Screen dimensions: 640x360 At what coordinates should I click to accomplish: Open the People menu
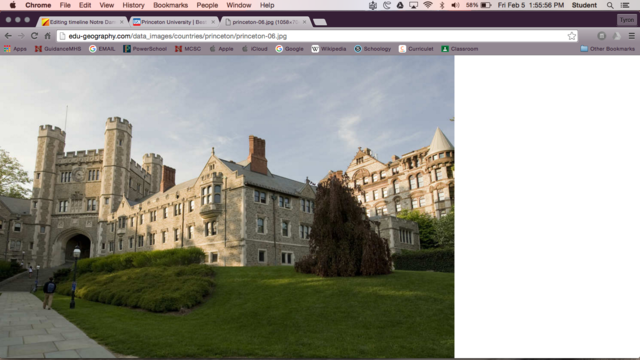tap(207, 5)
